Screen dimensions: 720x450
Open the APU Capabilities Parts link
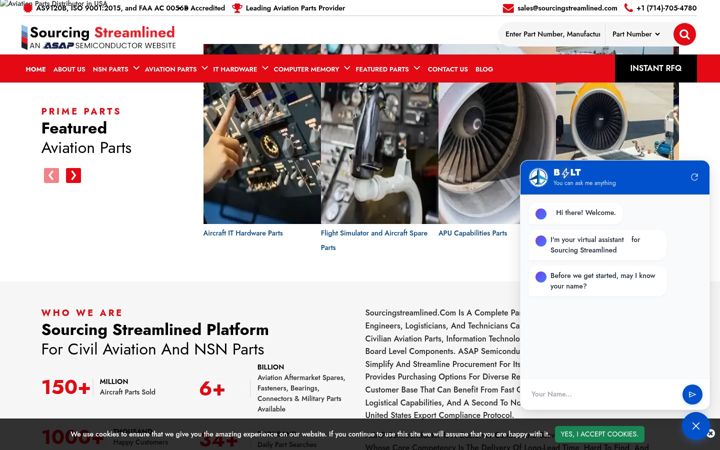point(472,233)
